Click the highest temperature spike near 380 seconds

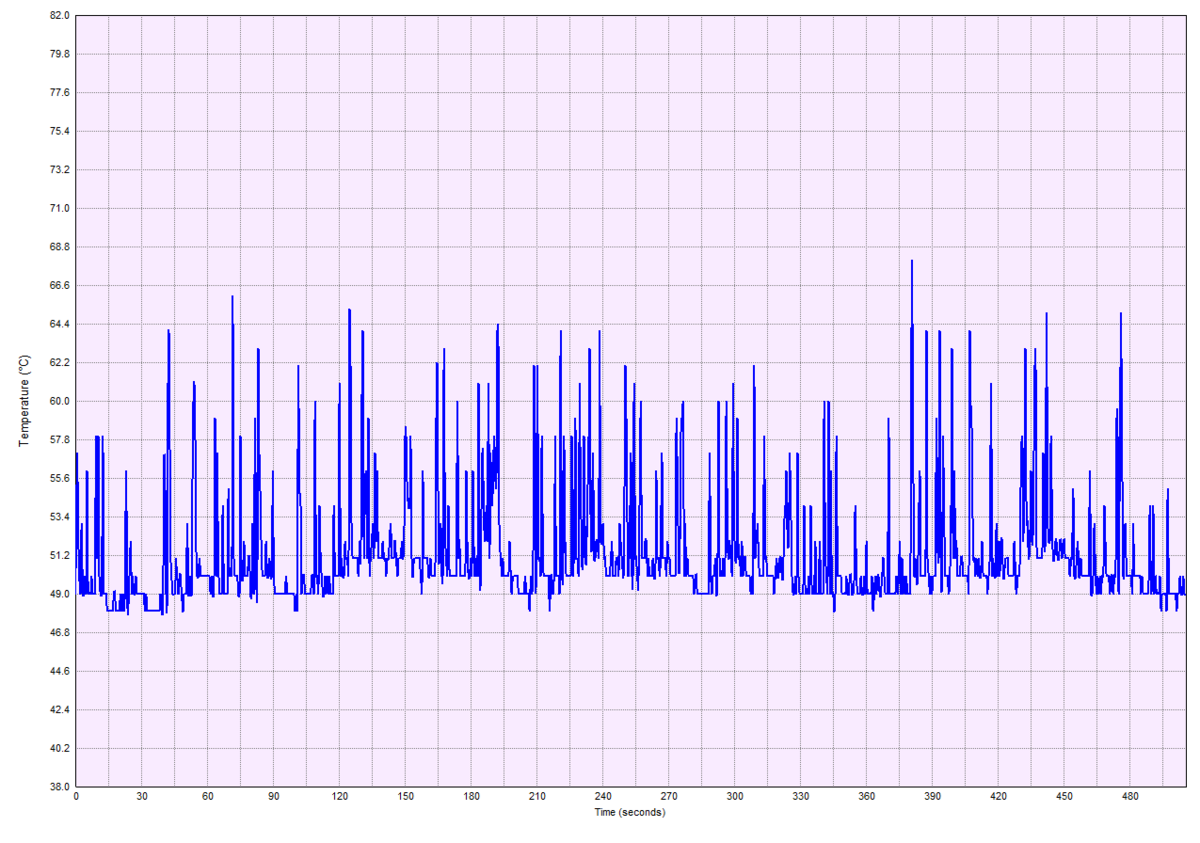pos(912,262)
